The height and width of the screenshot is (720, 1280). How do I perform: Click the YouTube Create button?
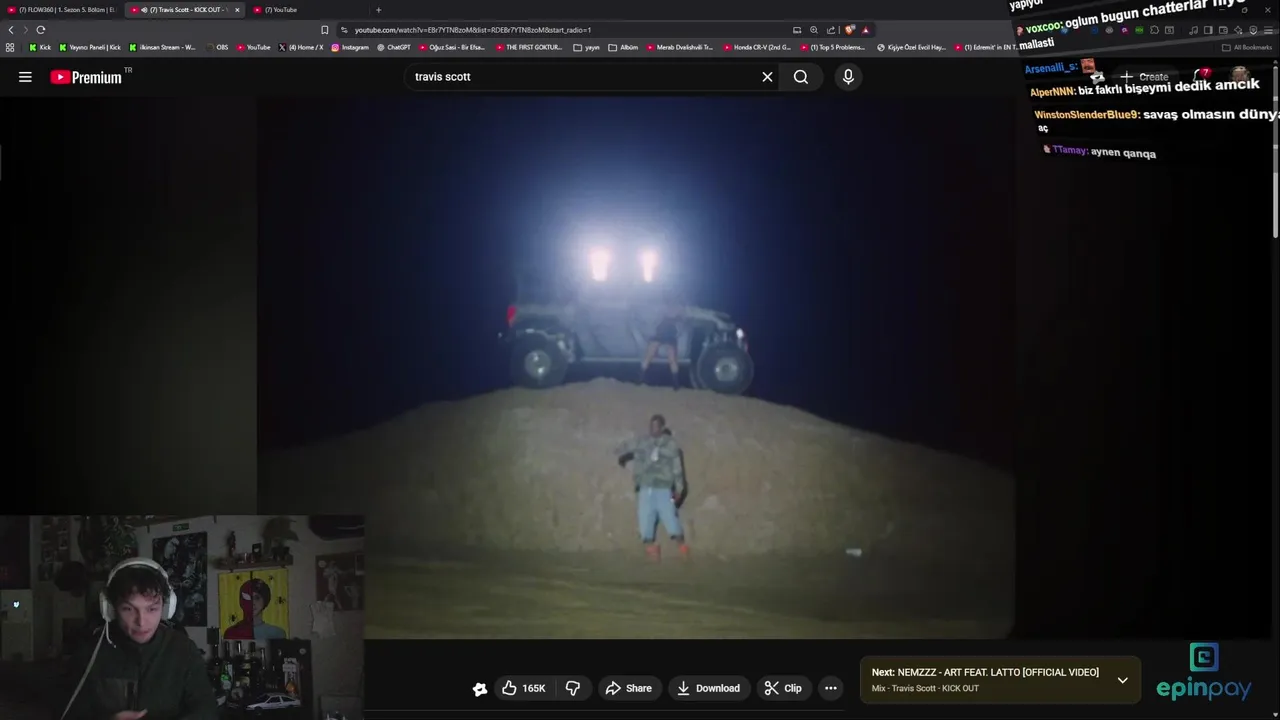pyautogui.click(x=1144, y=77)
